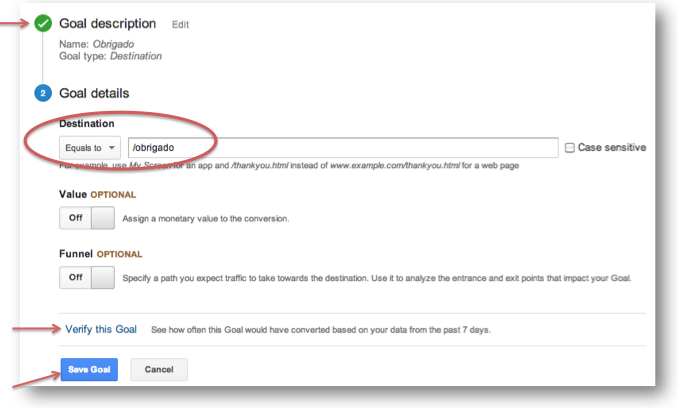Switch on the Funnel optional toggle

click(x=88, y=277)
